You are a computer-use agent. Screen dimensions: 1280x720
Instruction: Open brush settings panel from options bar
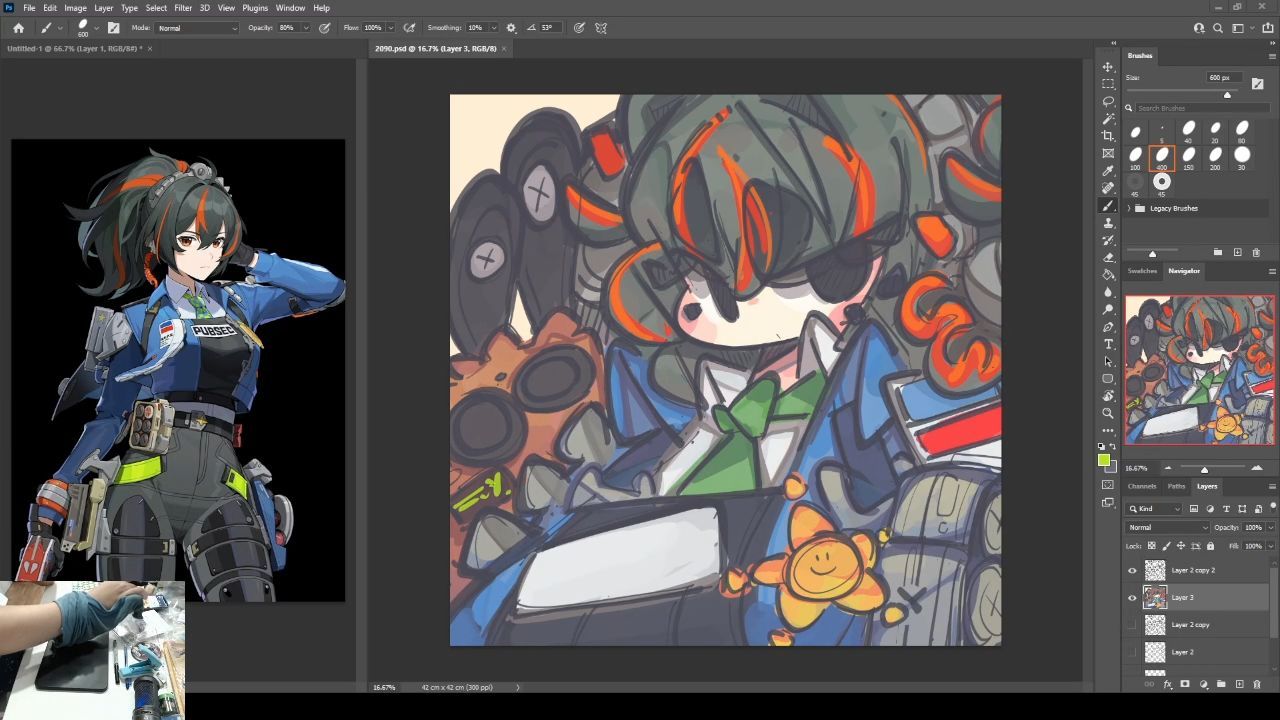coord(113,28)
